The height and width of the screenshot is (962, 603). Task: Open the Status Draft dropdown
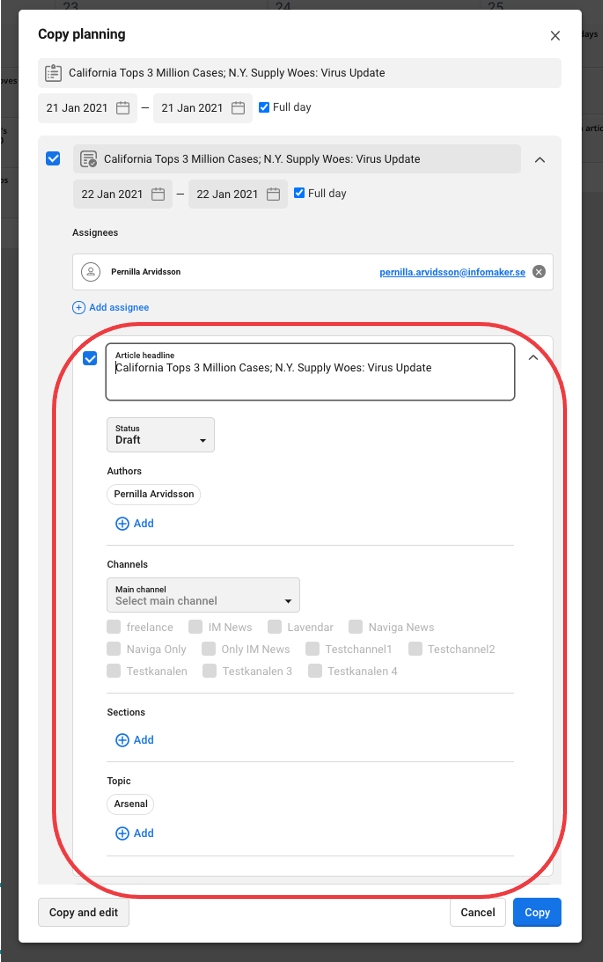(x=160, y=435)
